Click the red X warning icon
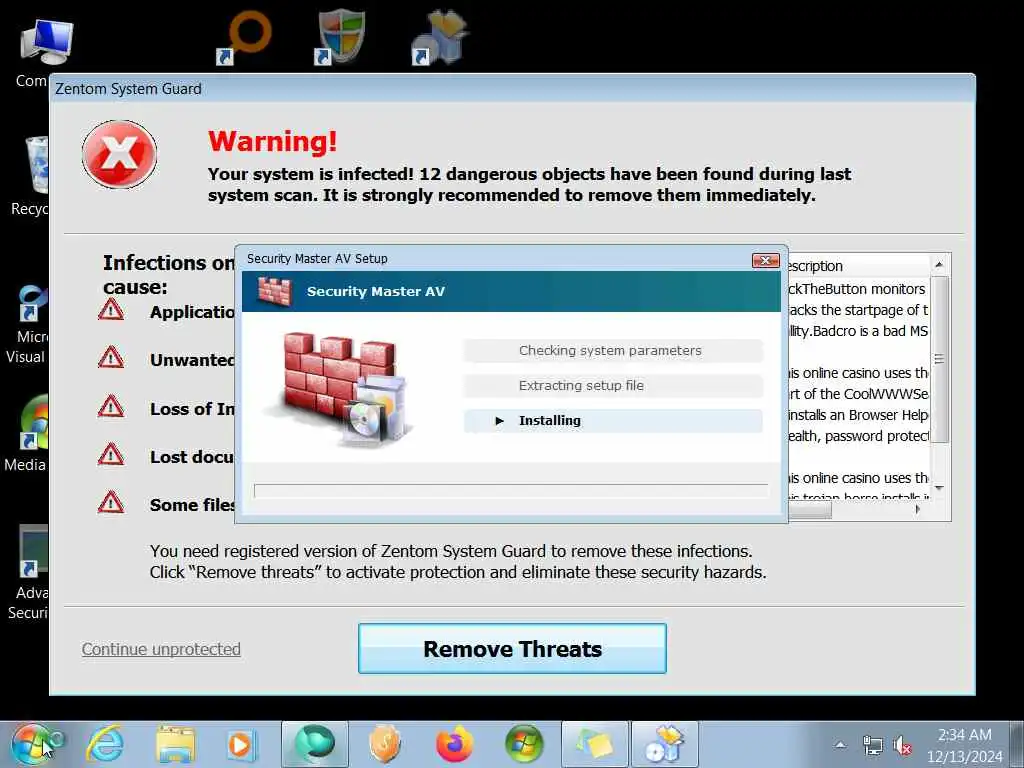This screenshot has width=1024, height=768. pos(120,155)
